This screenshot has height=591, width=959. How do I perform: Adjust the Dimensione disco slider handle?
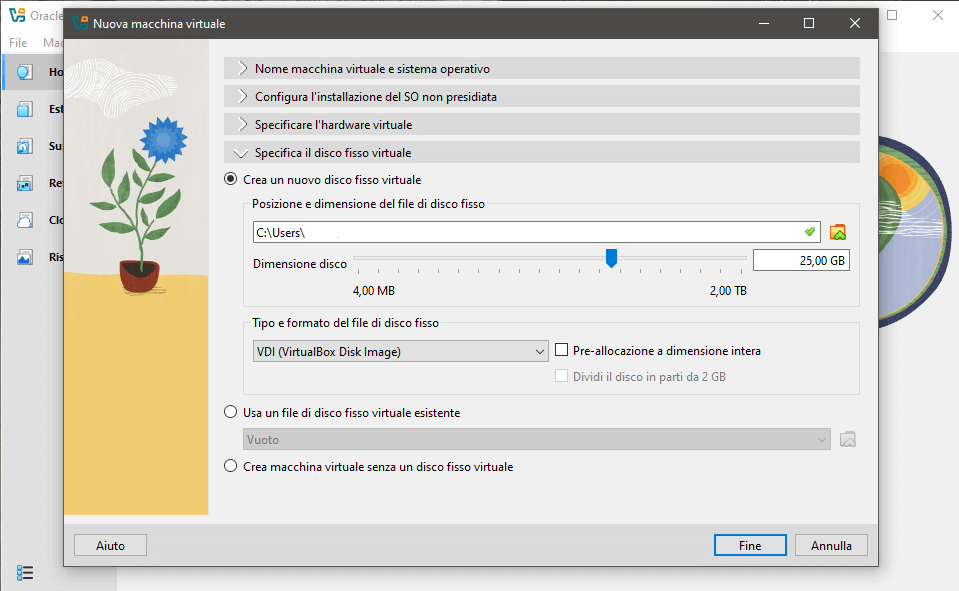point(612,258)
